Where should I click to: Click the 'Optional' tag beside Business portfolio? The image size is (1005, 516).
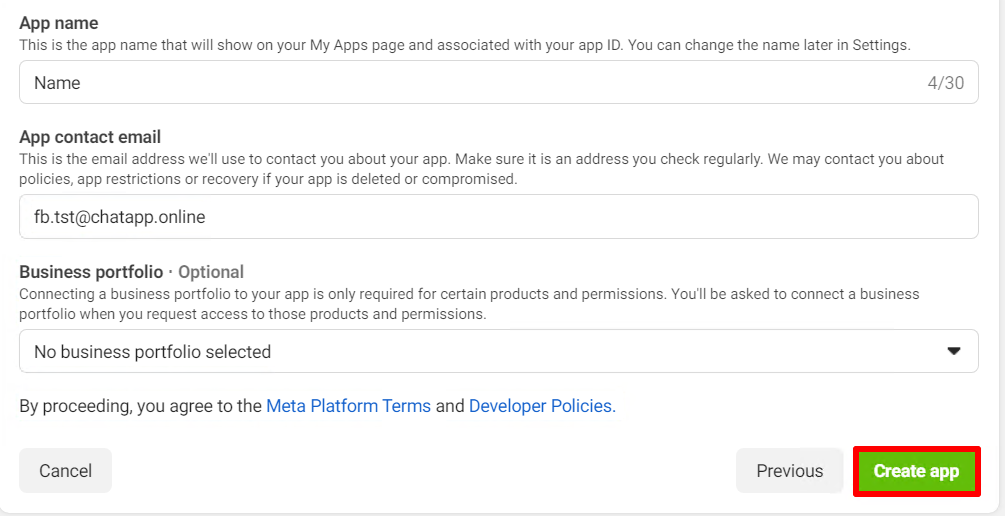(211, 272)
